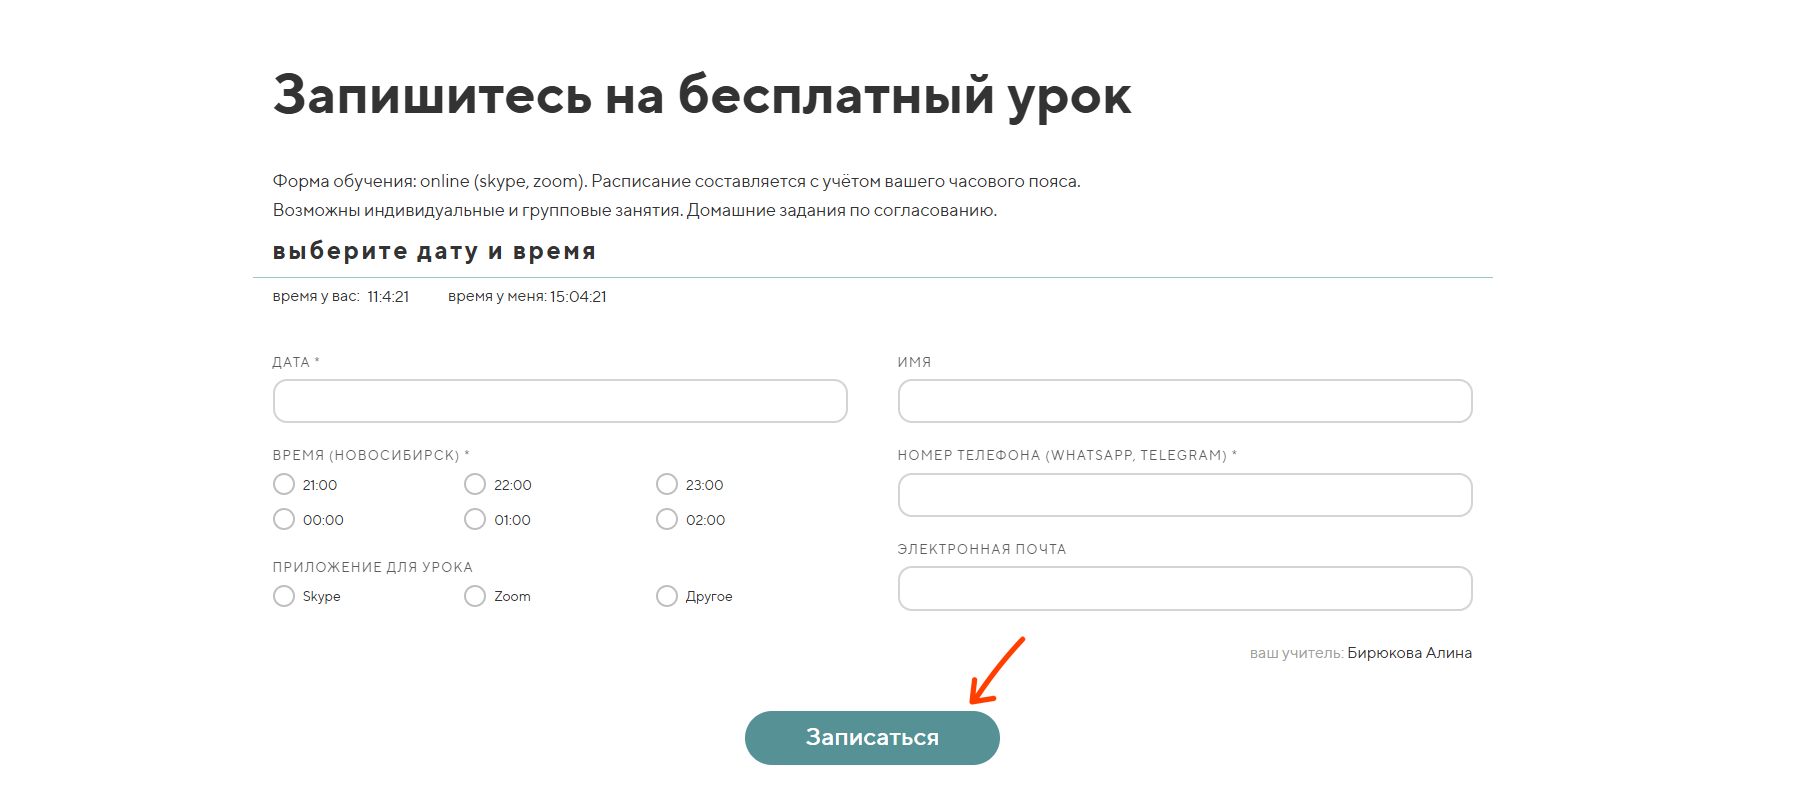Select the 01:00 time slot
The width and height of the screenshot is (1812, 806).
click(475, 519)
